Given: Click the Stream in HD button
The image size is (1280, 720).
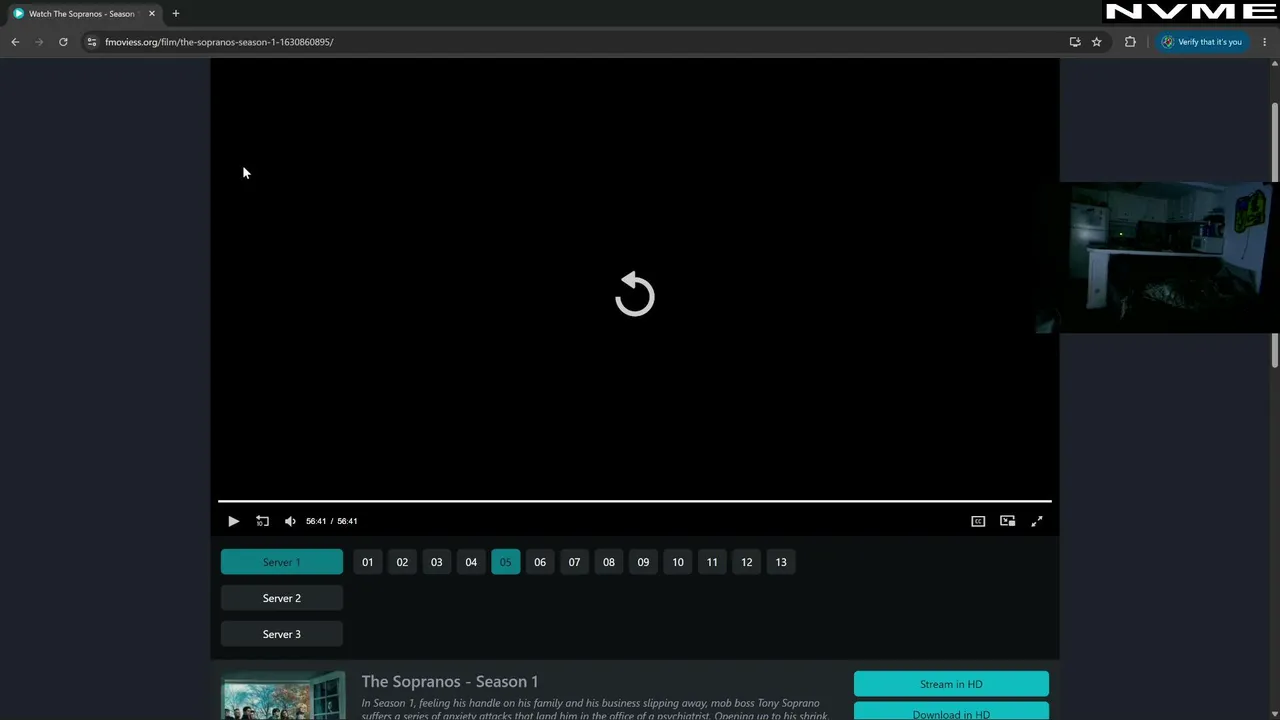Looking at the screenshot, I should [951, 684].
